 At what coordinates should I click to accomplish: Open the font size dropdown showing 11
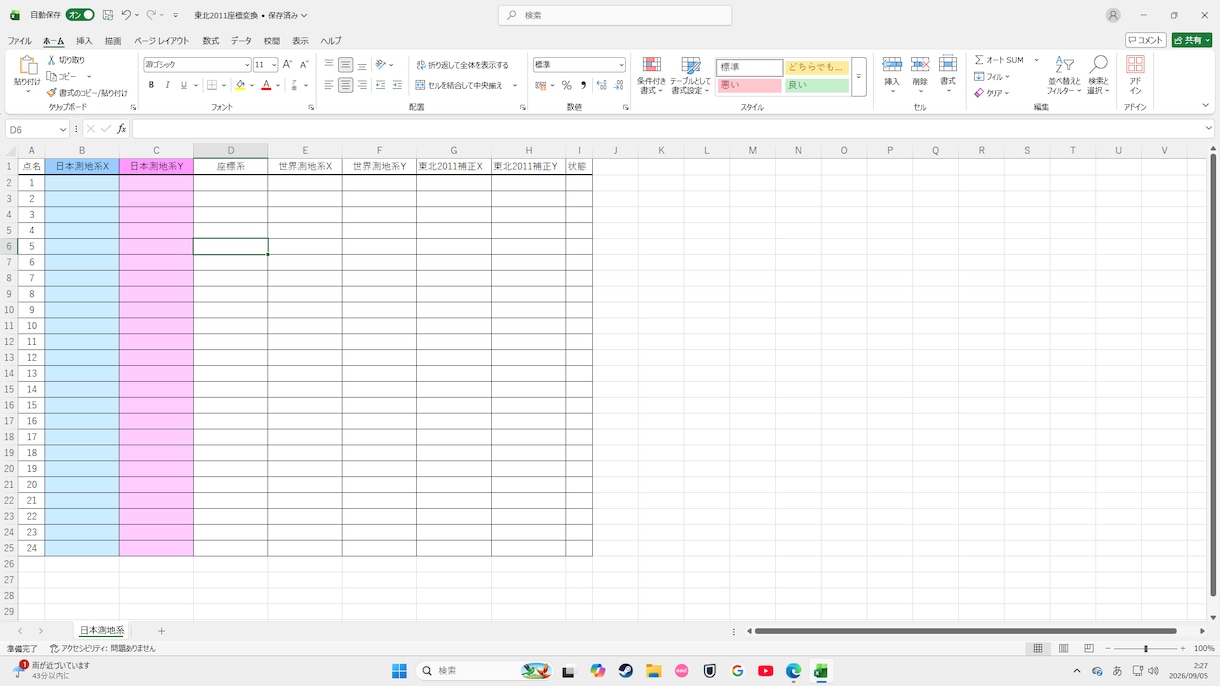274,65
